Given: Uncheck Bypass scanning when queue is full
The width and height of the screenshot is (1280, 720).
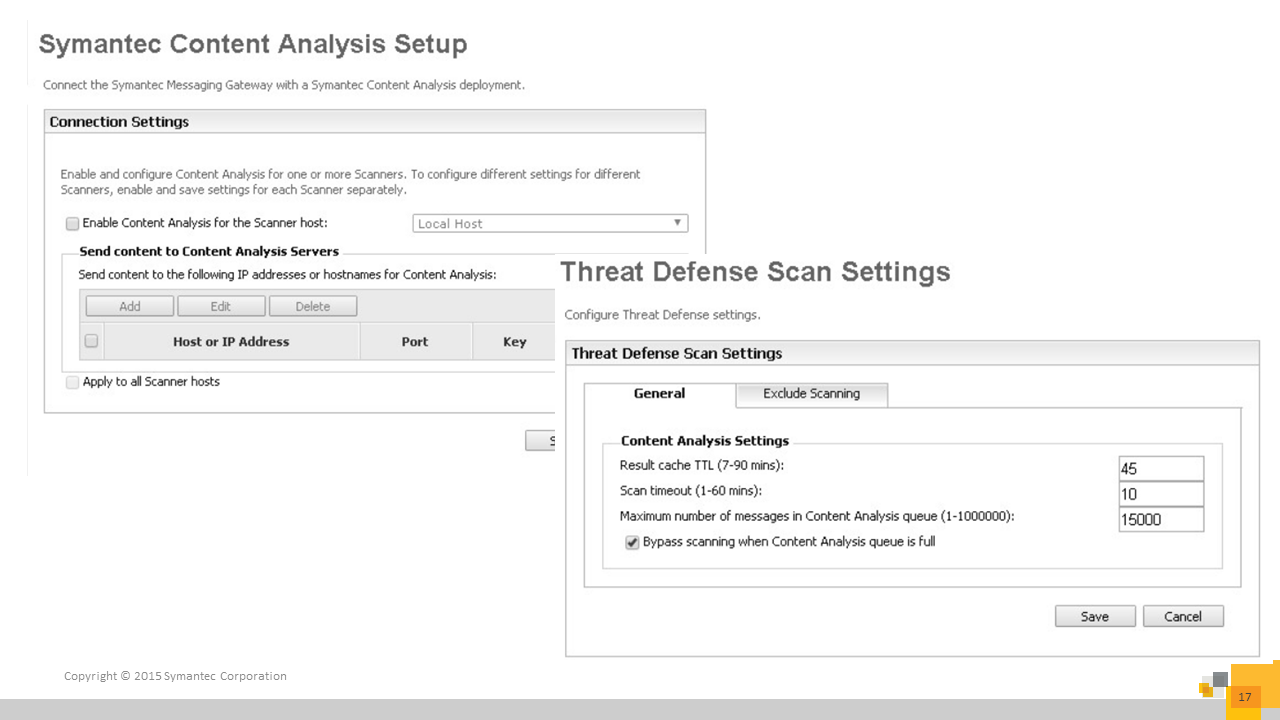Looking at the screenshot, I should pyautogui.click(x=632, y=543).
